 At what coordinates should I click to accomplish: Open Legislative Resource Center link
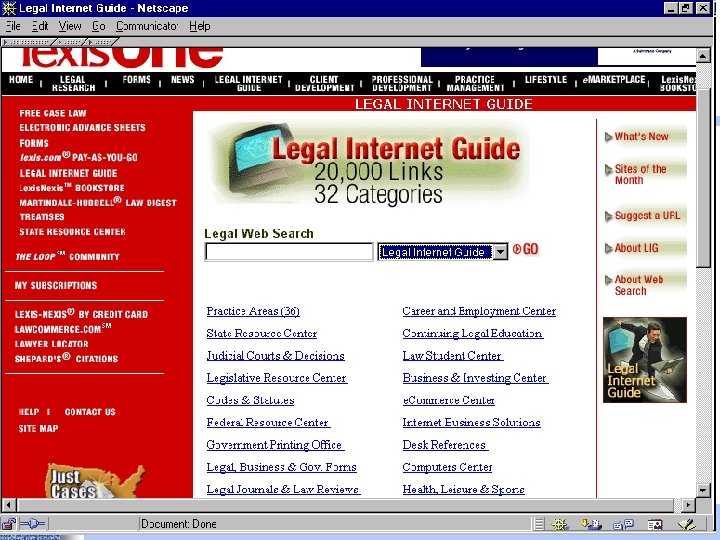click(x=277, y=378)
